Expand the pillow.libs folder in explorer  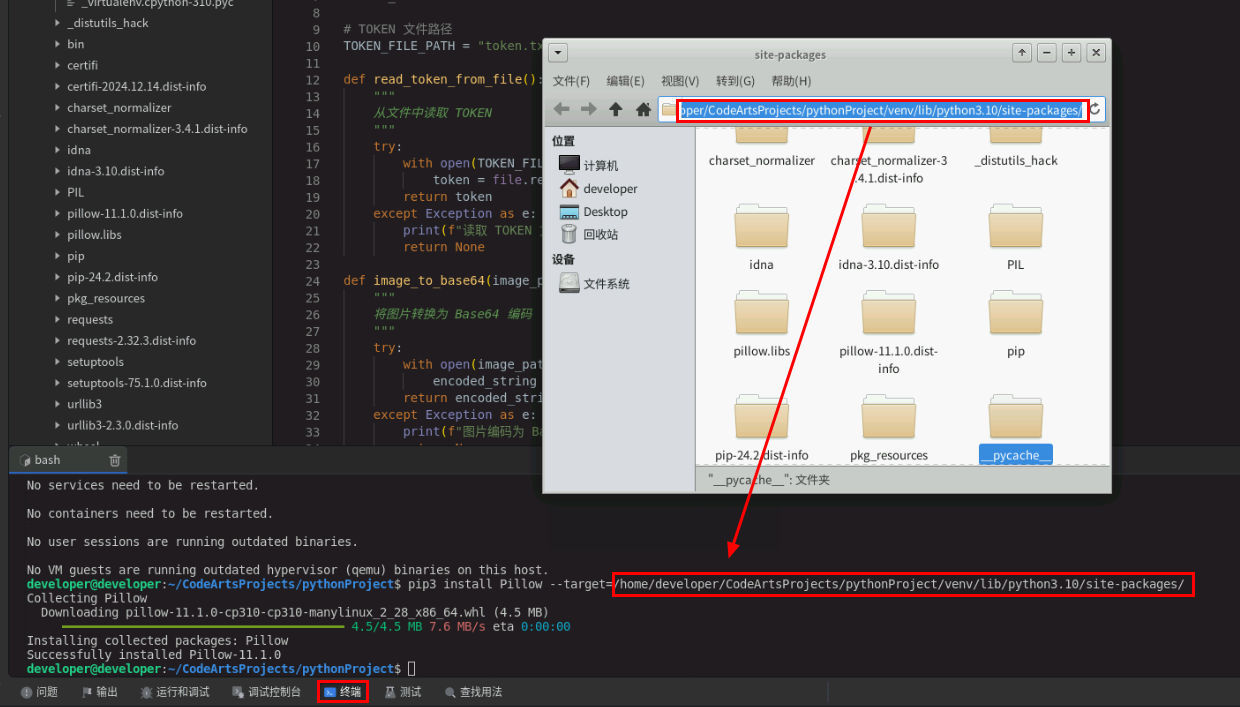click(x=58, y=235)
